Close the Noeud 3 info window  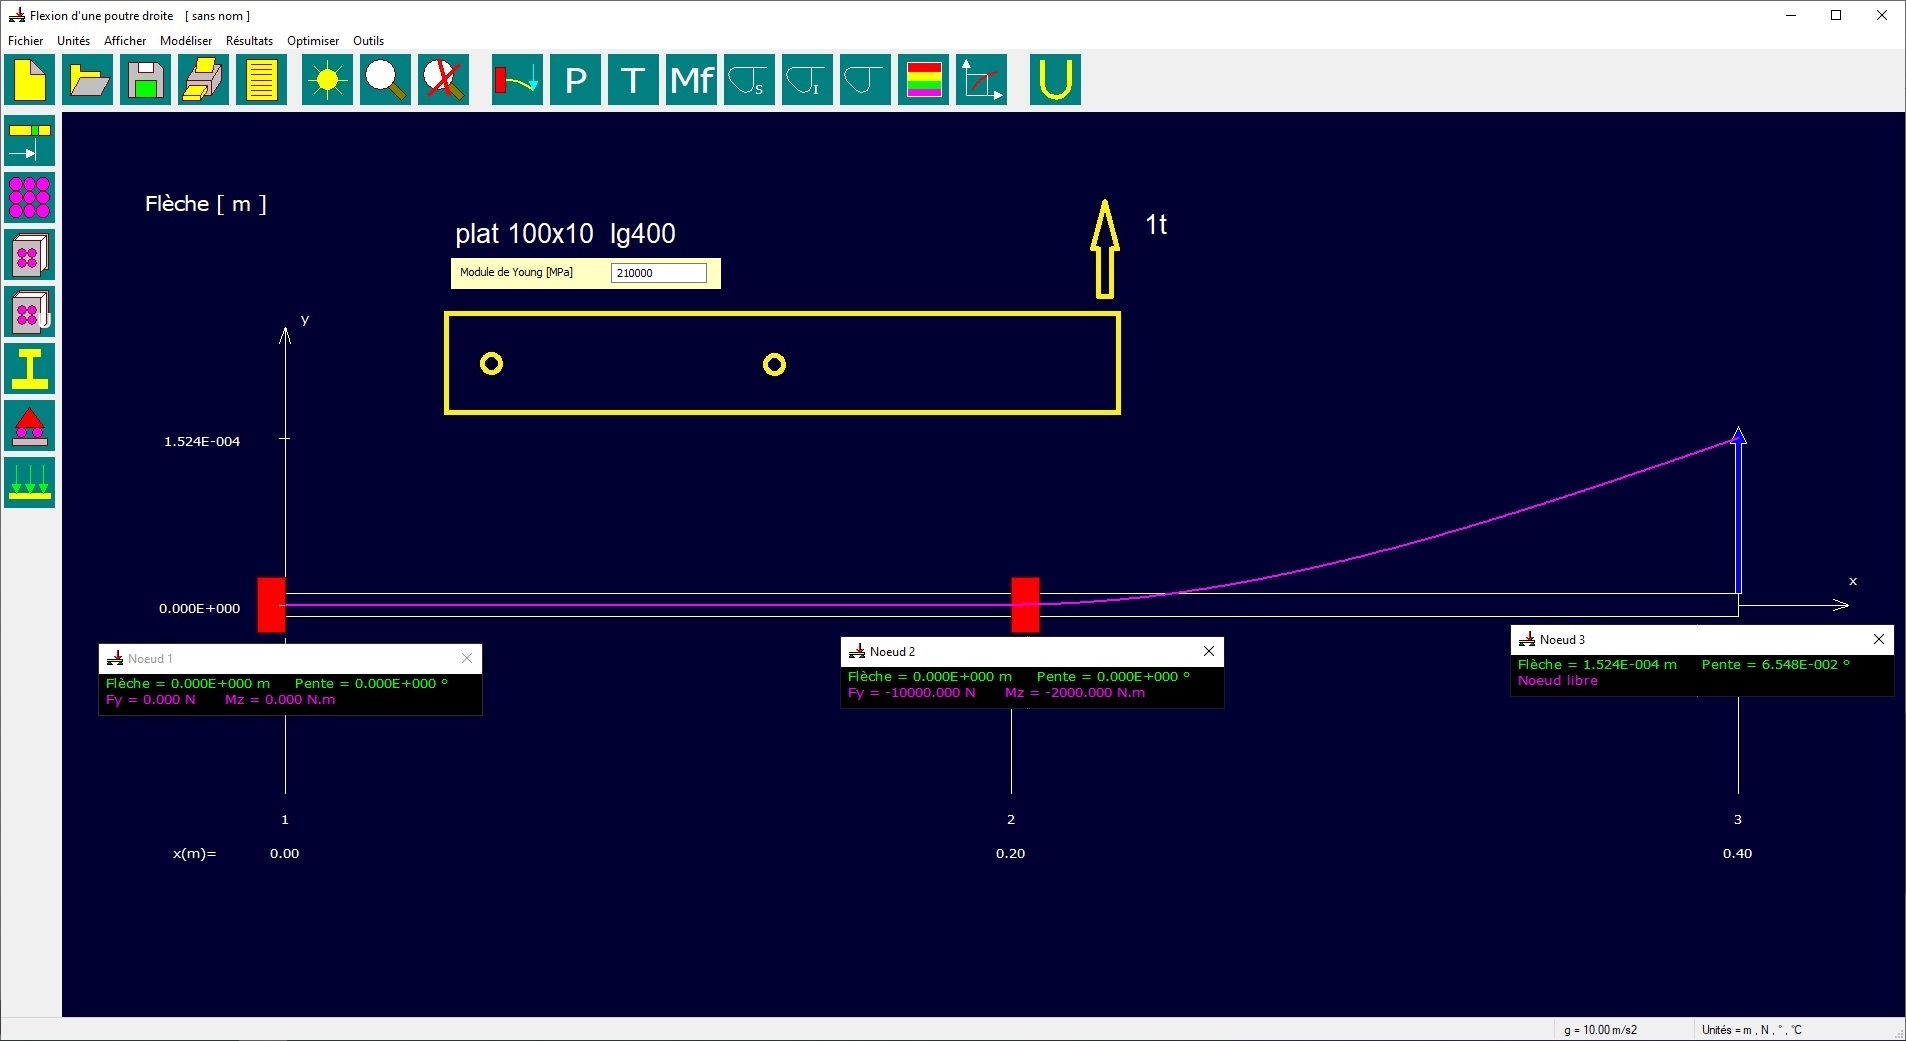(1879, 639)
